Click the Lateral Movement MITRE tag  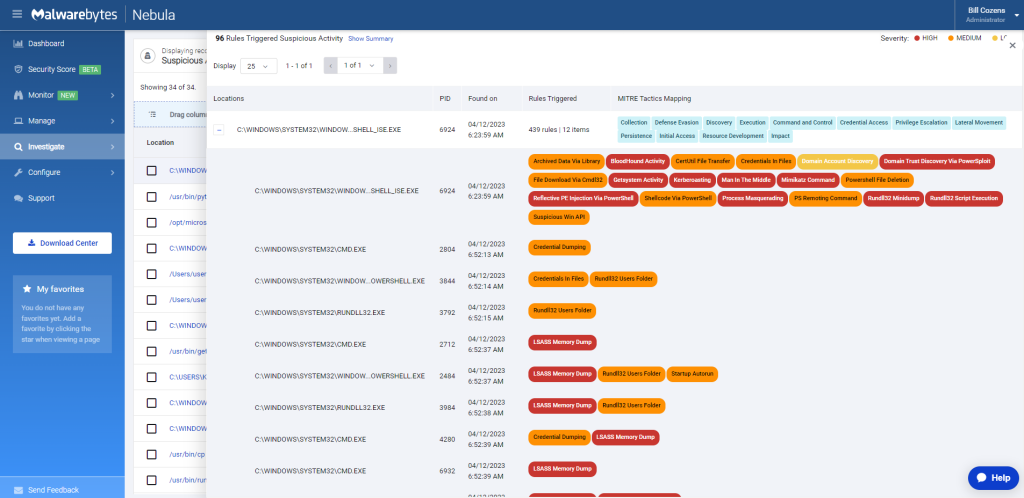(978, 122)
